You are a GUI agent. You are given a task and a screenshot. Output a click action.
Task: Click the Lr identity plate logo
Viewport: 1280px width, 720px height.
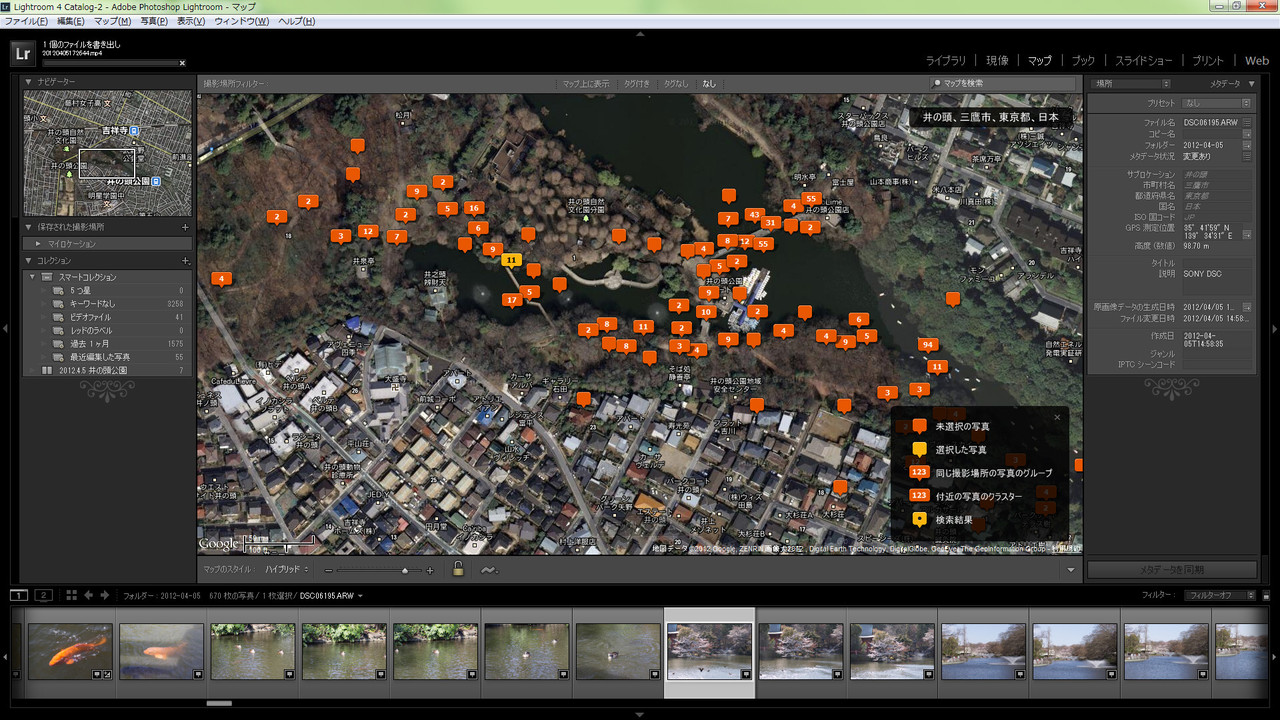click(23, 54)
